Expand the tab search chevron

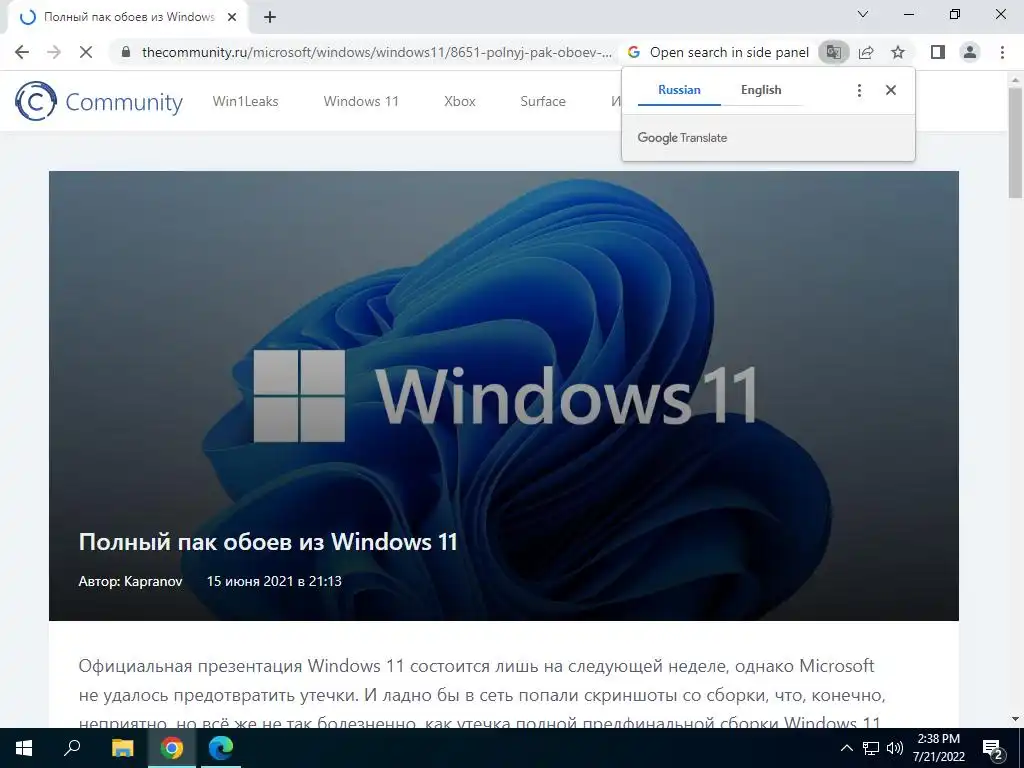pyautogui.click(x=863, y=14)
